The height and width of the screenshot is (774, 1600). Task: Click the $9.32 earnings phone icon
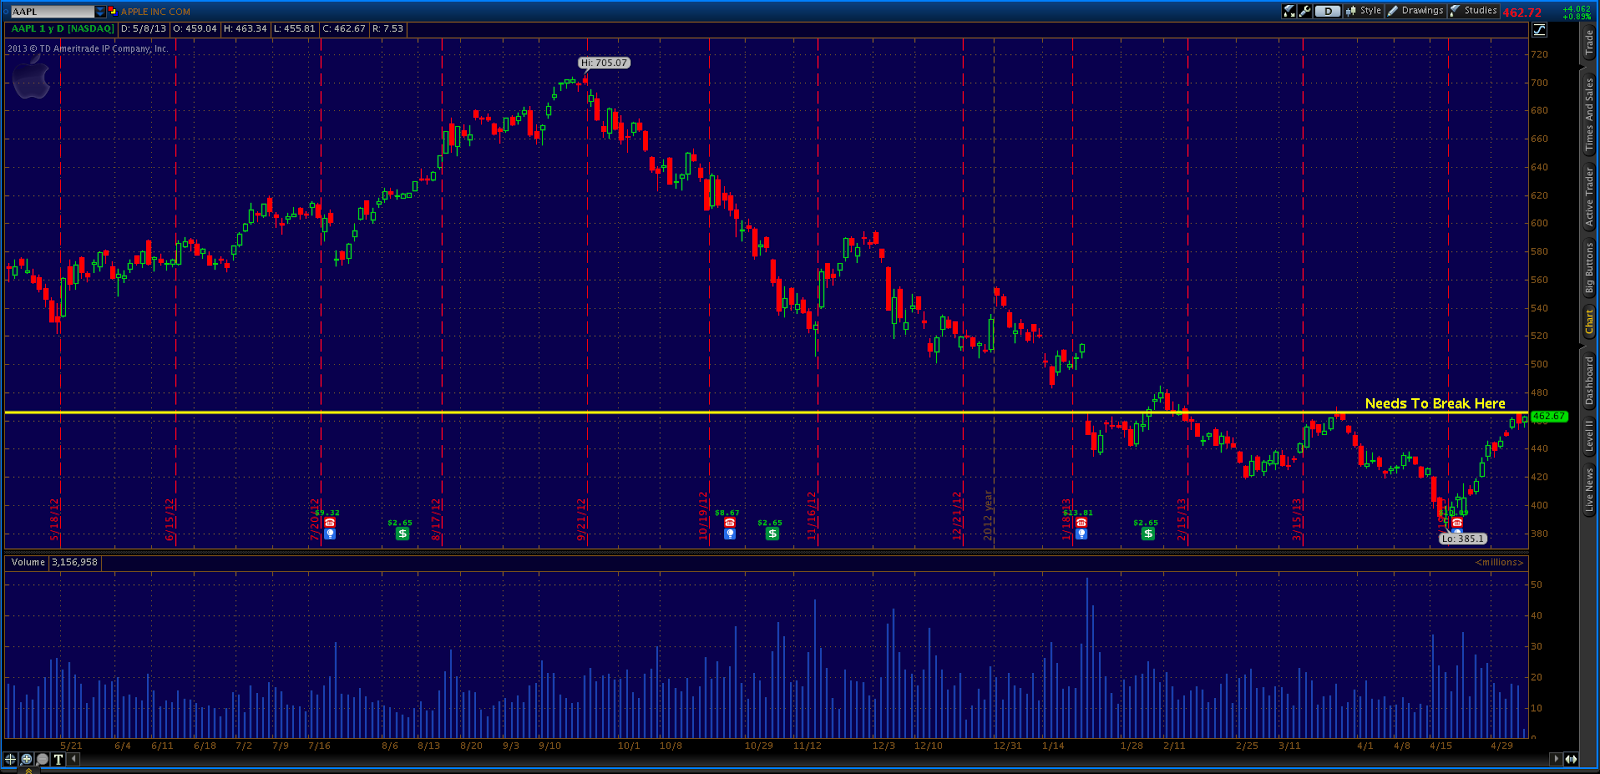[x=330, y=523]
